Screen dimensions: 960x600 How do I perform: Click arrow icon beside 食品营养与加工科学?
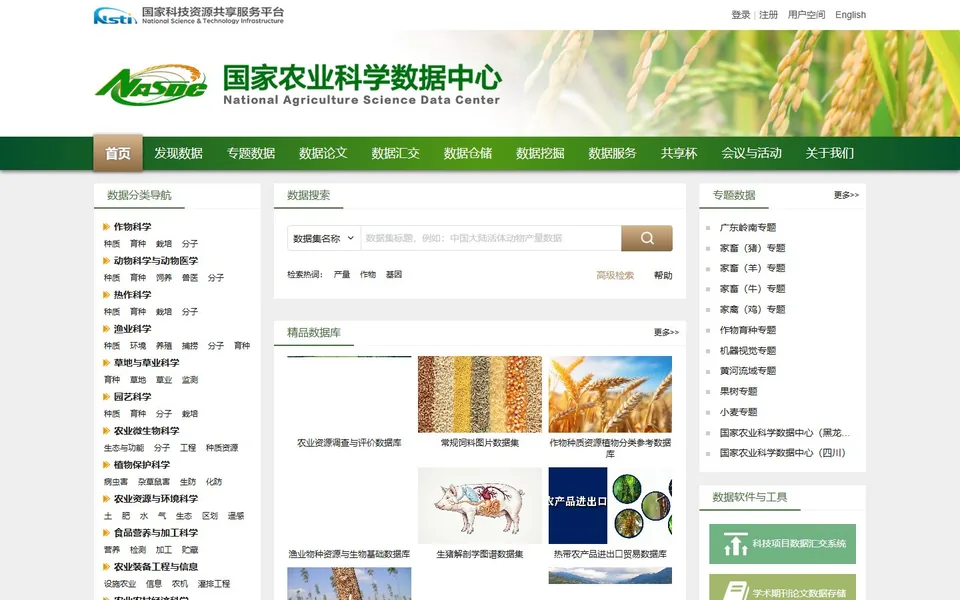[x=107, y=533]
